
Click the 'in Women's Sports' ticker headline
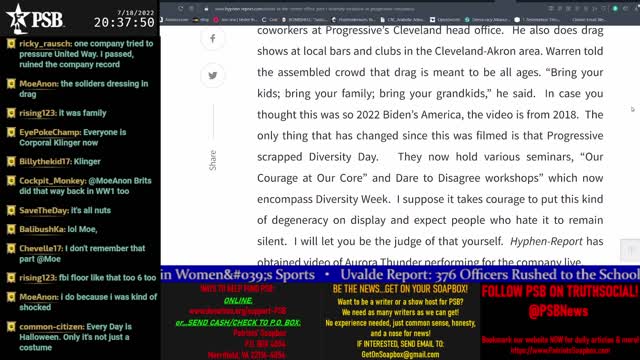[238, 275]
